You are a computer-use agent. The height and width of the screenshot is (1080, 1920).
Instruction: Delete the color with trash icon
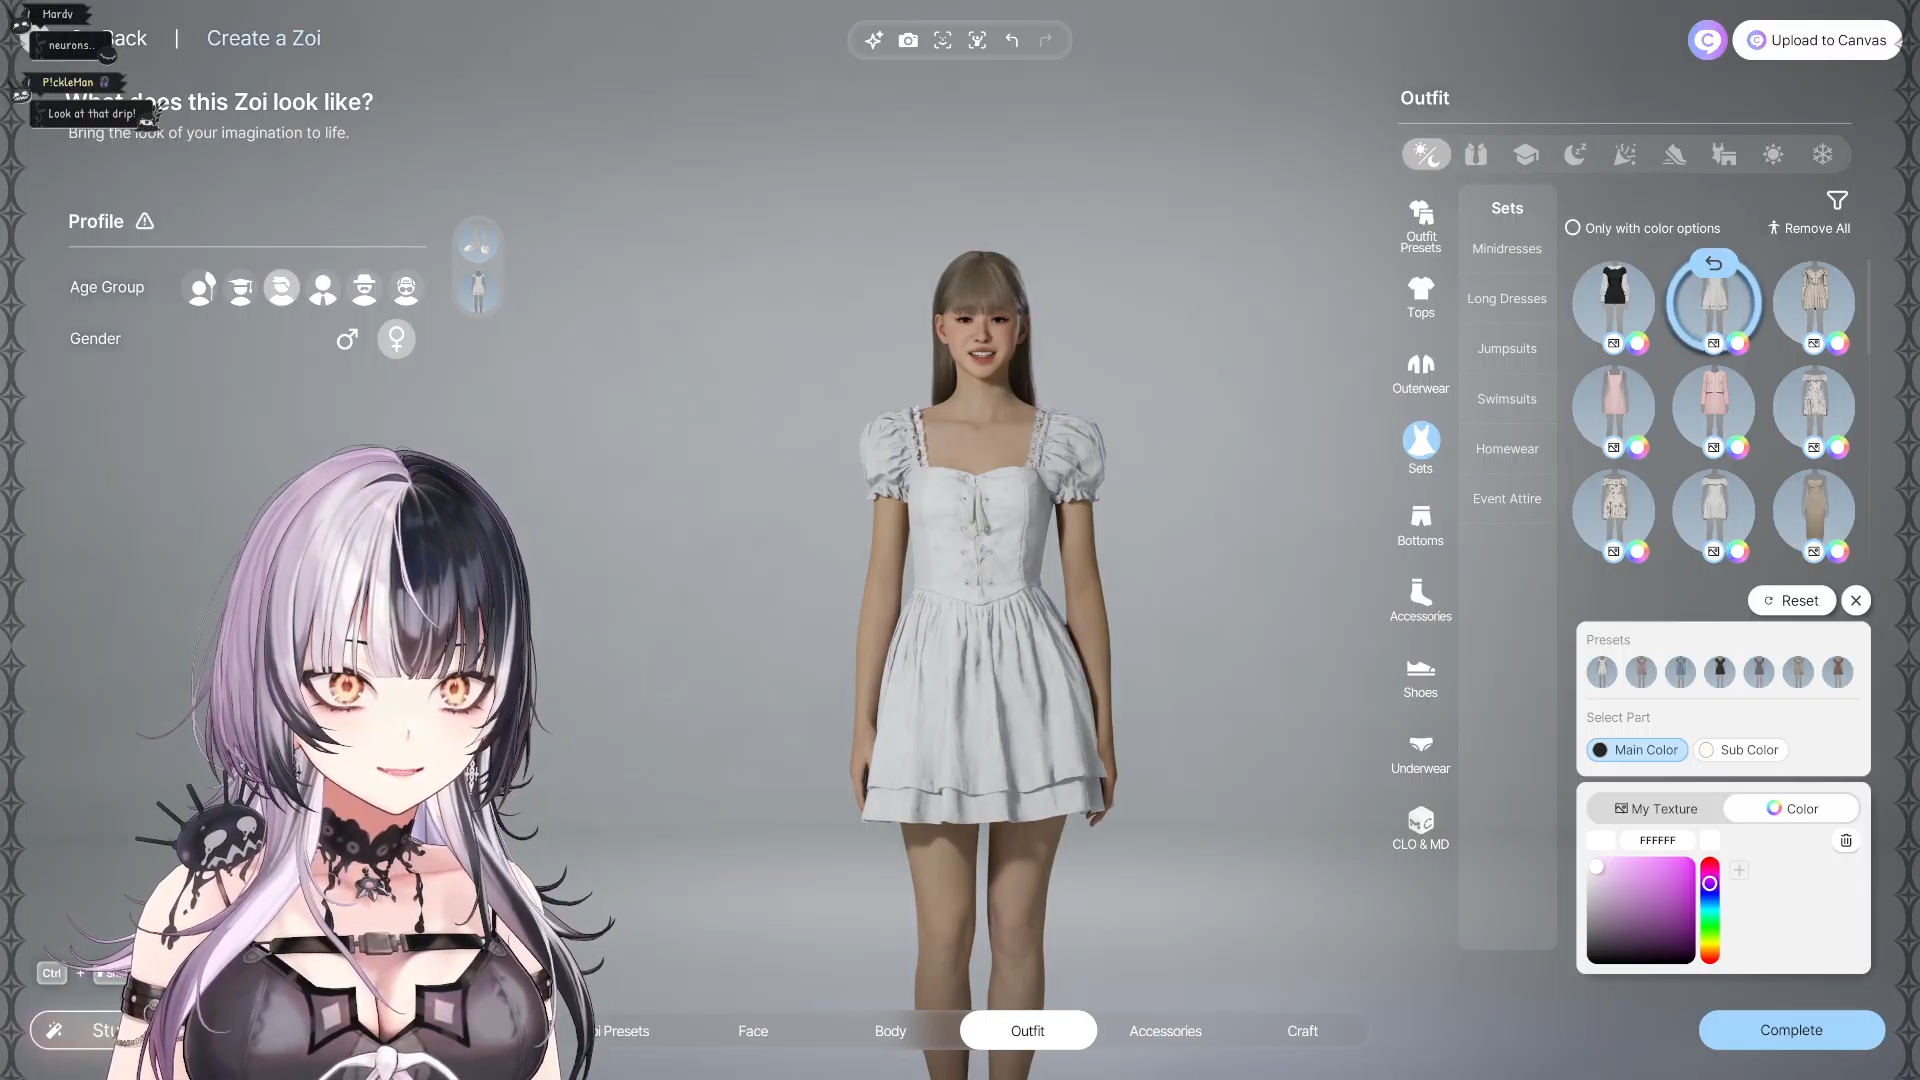1846,841
